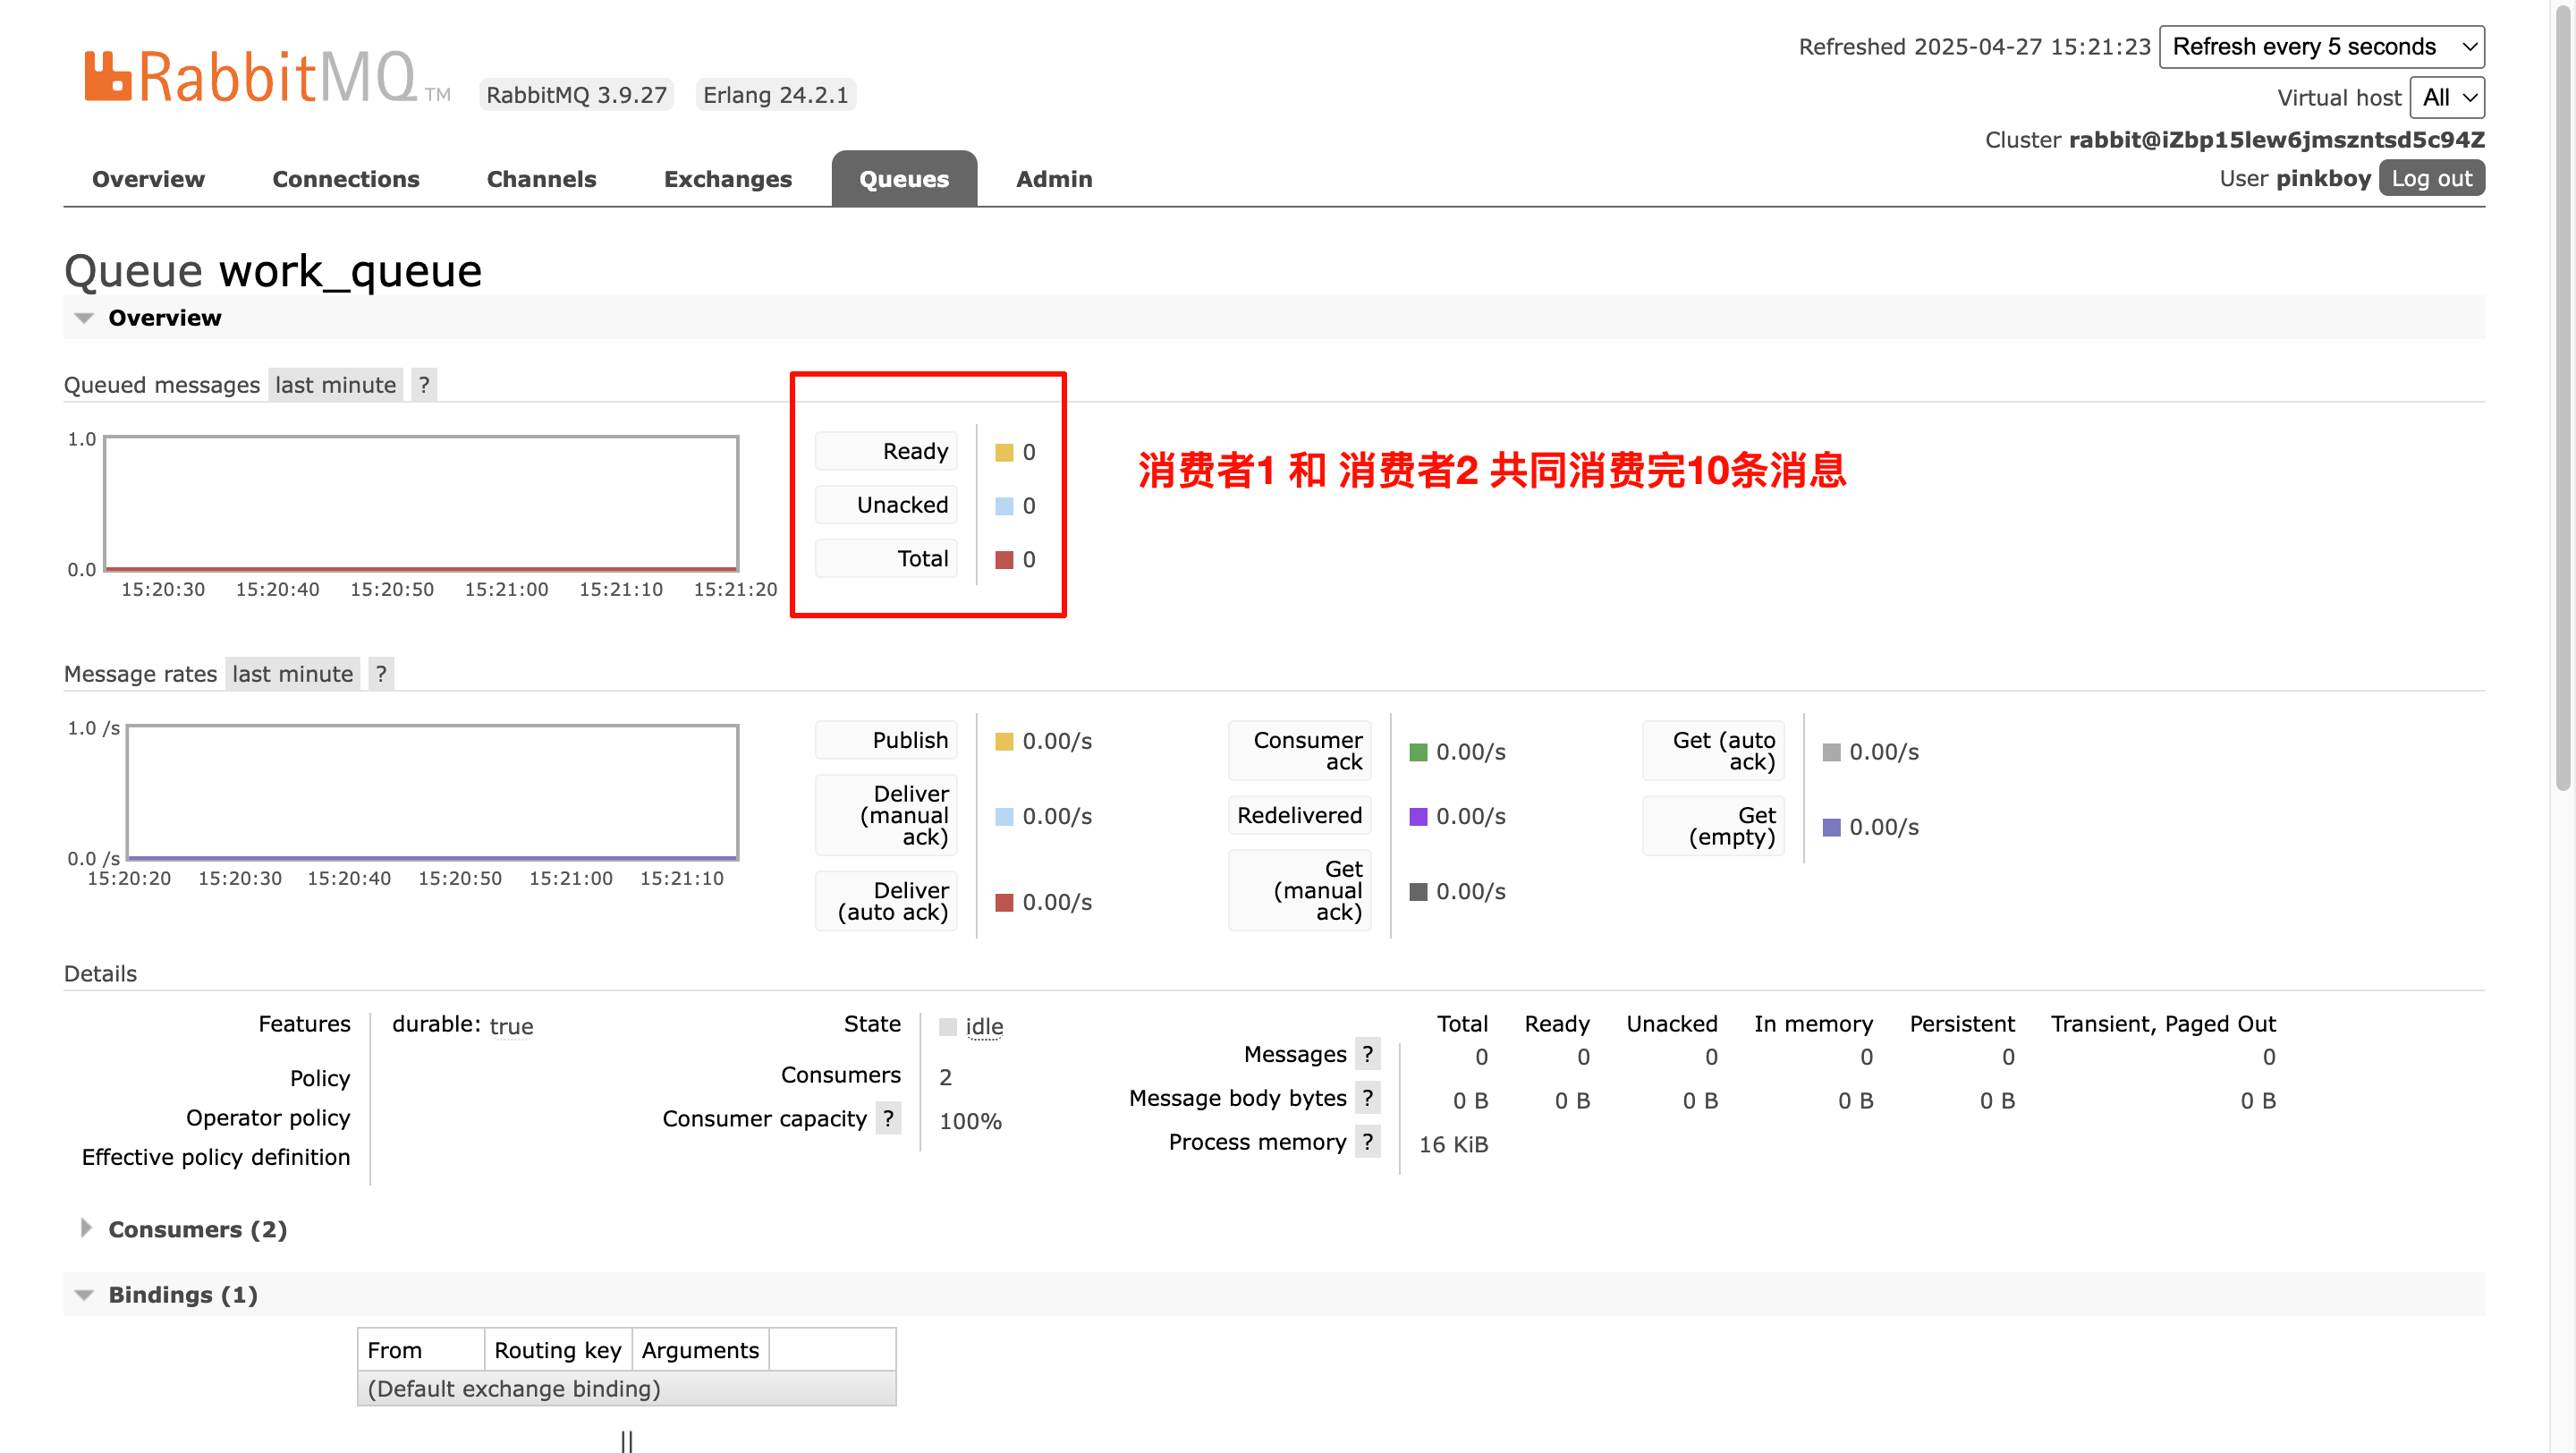Click Queued messages last minute range link

point(335,385)
